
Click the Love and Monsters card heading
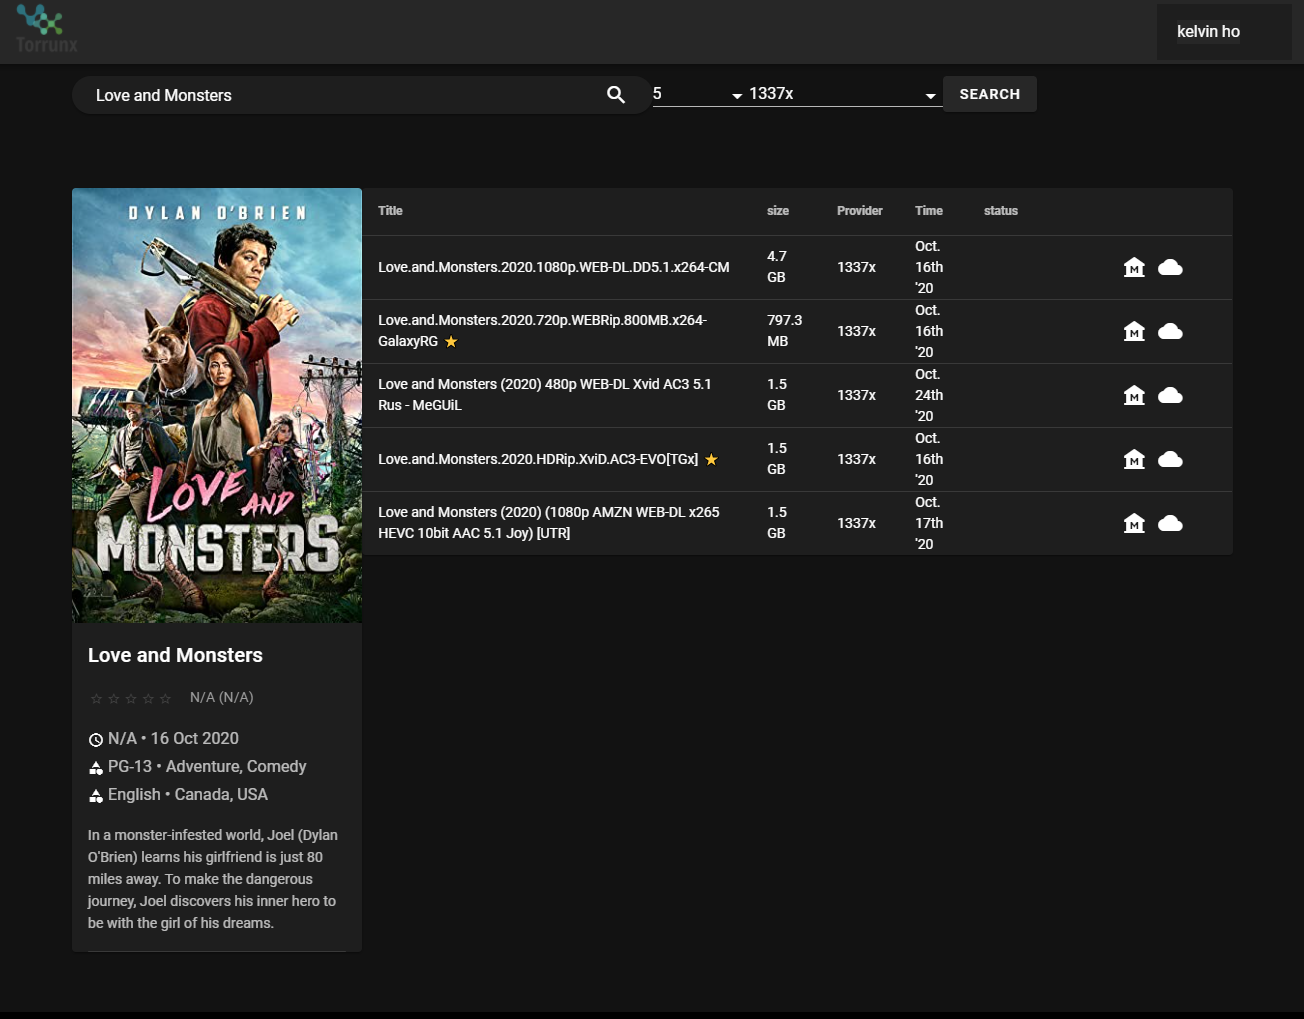(x=175, y=655)
